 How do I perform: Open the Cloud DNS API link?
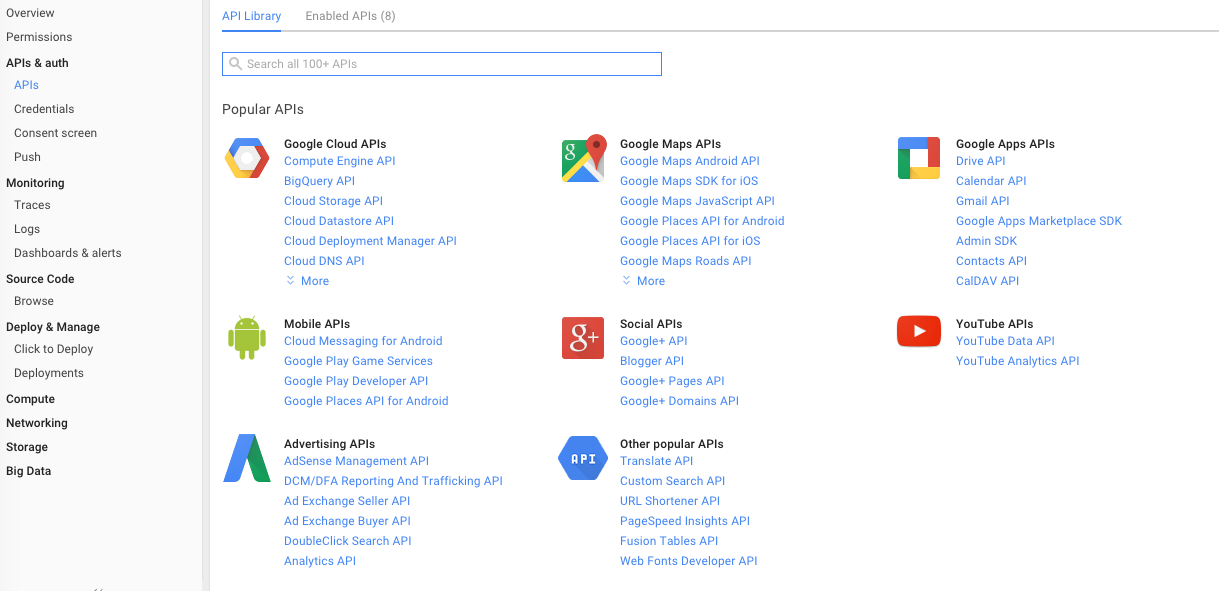(x=324, y=261)
